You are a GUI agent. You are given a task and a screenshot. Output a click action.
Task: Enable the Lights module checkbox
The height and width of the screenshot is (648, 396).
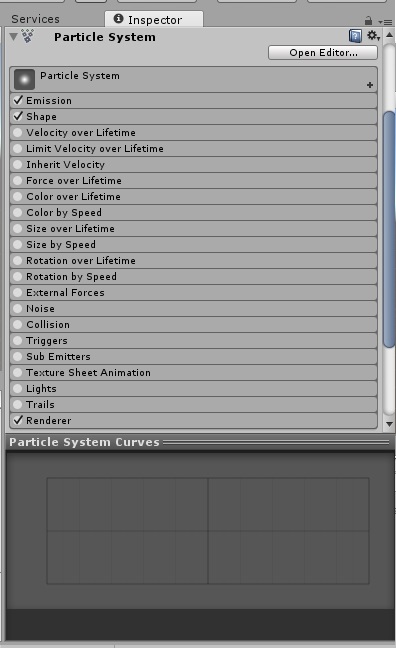17,389
